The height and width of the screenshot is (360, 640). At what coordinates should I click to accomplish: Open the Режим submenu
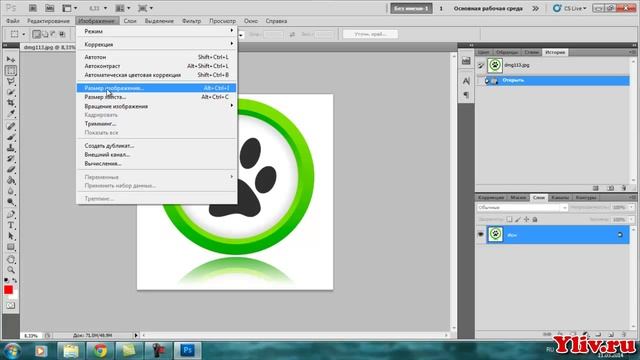point(156,31)
